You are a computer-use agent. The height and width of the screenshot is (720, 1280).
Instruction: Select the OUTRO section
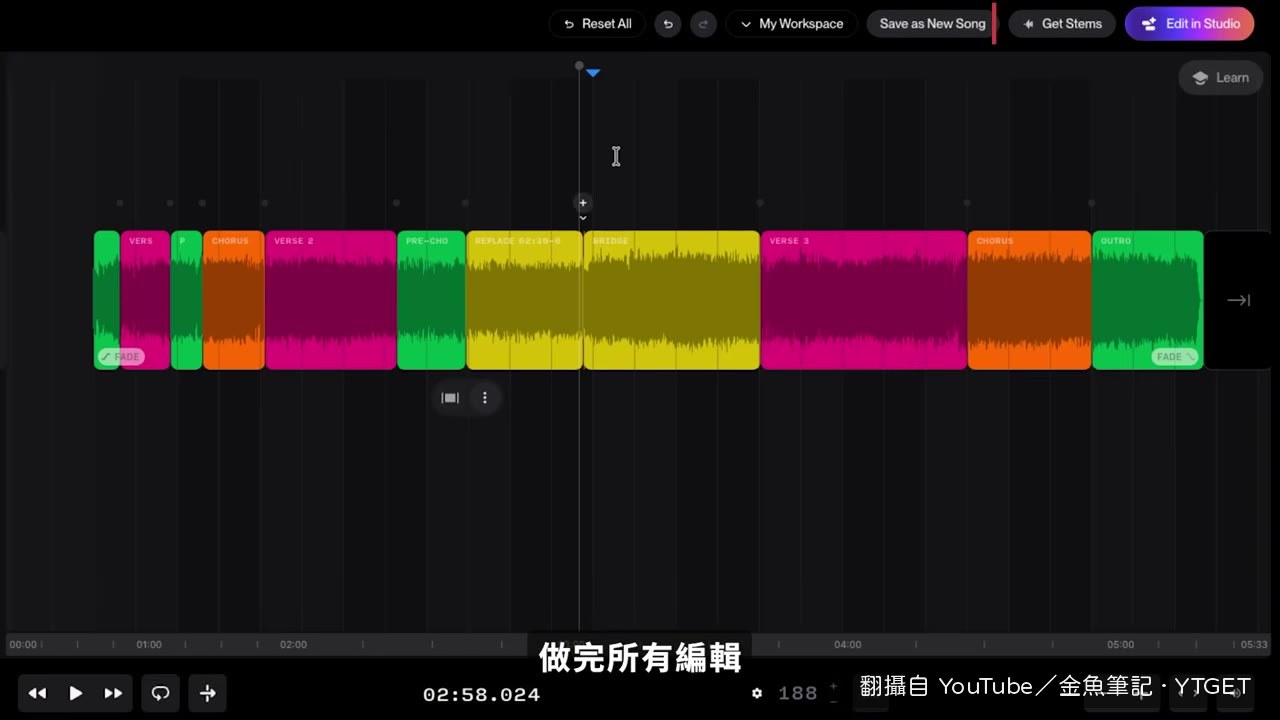pos(1148,300)
